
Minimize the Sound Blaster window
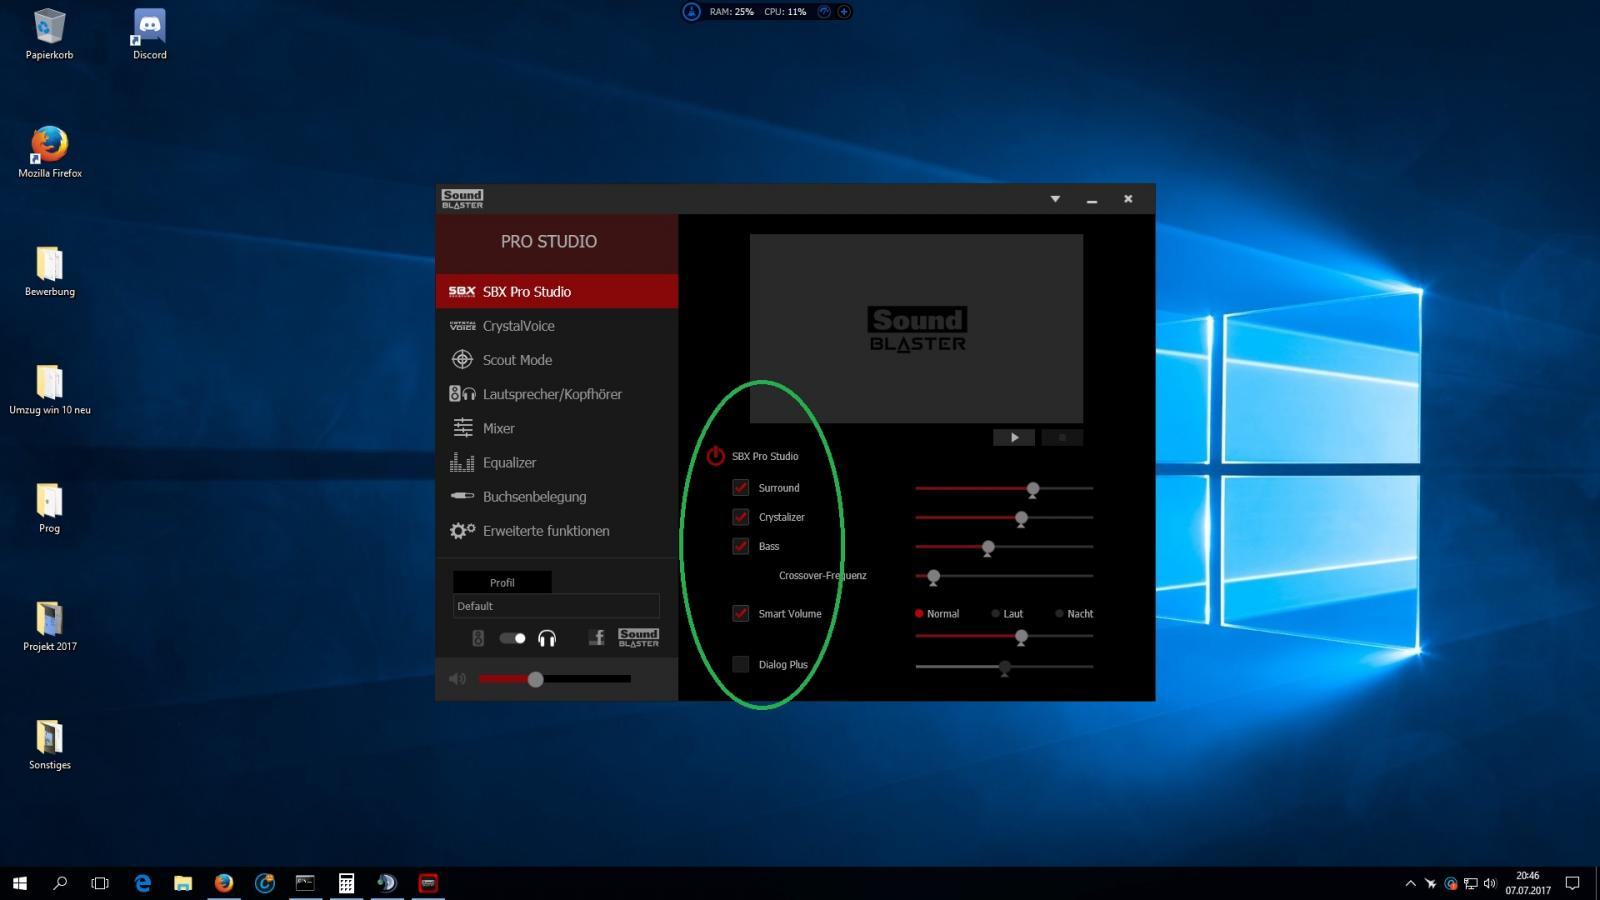1092,200
